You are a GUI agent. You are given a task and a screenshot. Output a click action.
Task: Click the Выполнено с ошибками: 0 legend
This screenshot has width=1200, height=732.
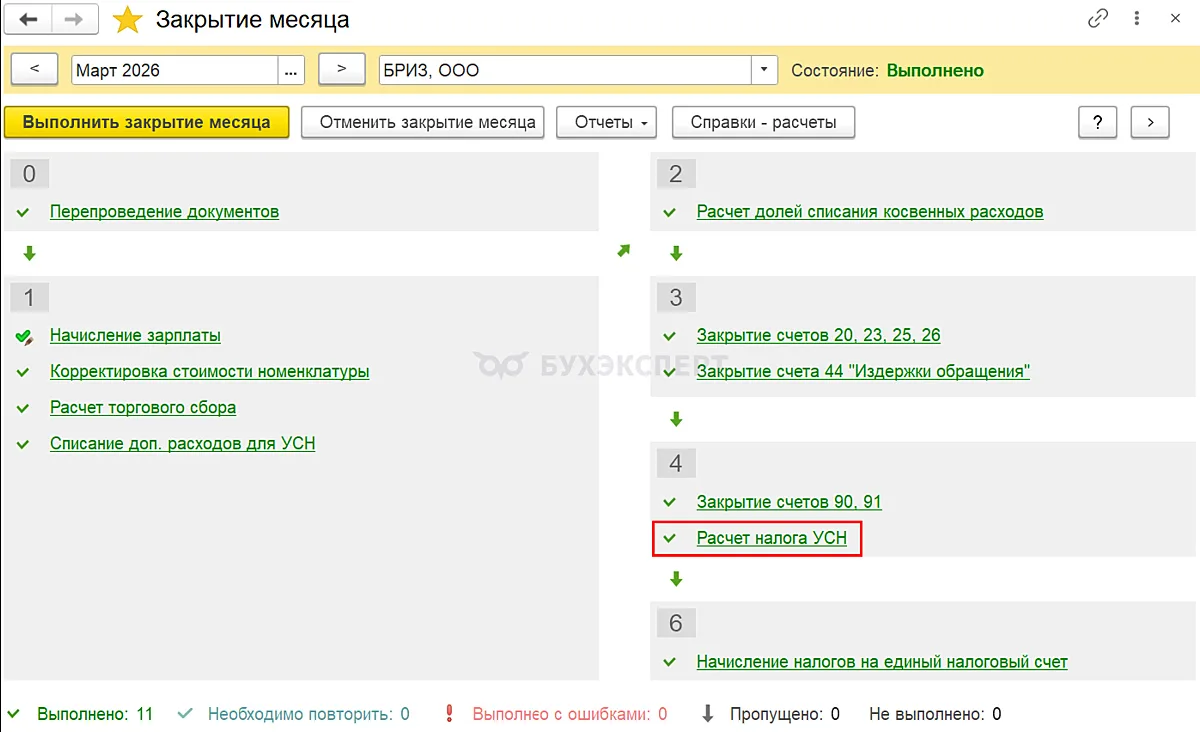click(x=569, y=714)
